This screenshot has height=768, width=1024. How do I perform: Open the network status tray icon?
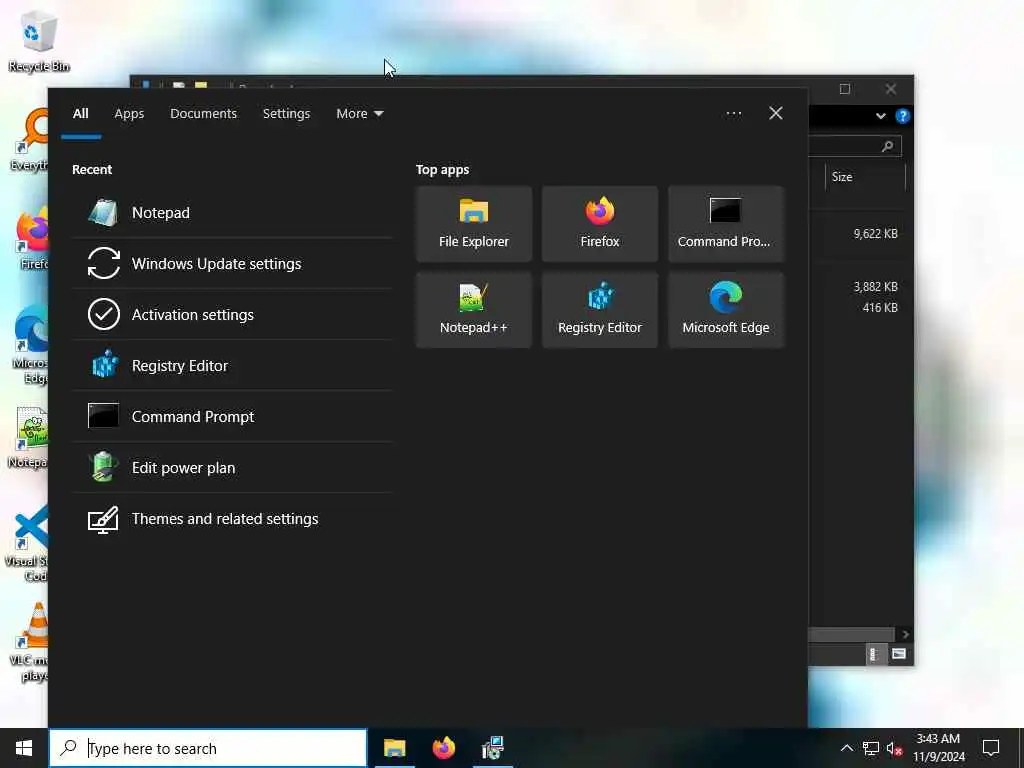pyautogui.click(x=870, y=748)
